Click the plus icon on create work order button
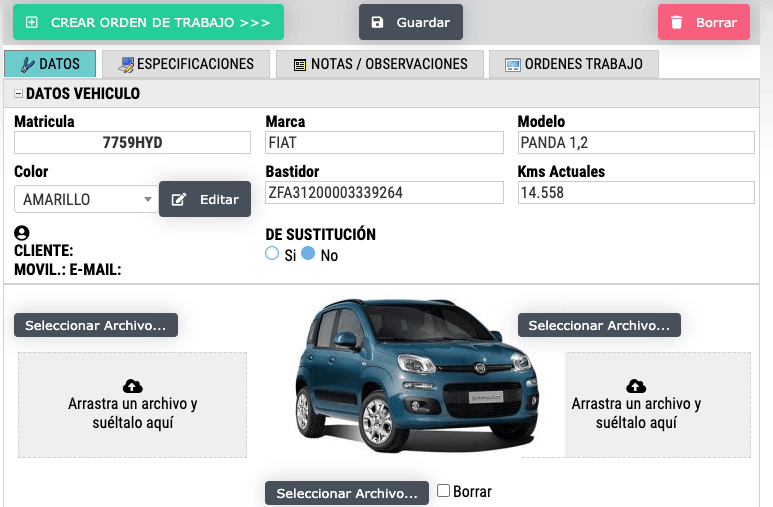Viewport: 773px width, 507px height. point(32,22)
